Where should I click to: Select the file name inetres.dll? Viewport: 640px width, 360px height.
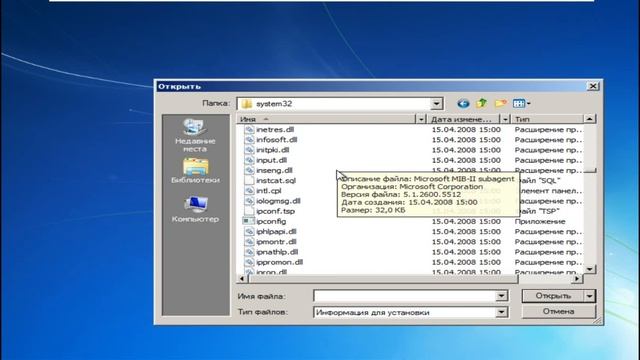pyautogui.click(x=275, y=129)
